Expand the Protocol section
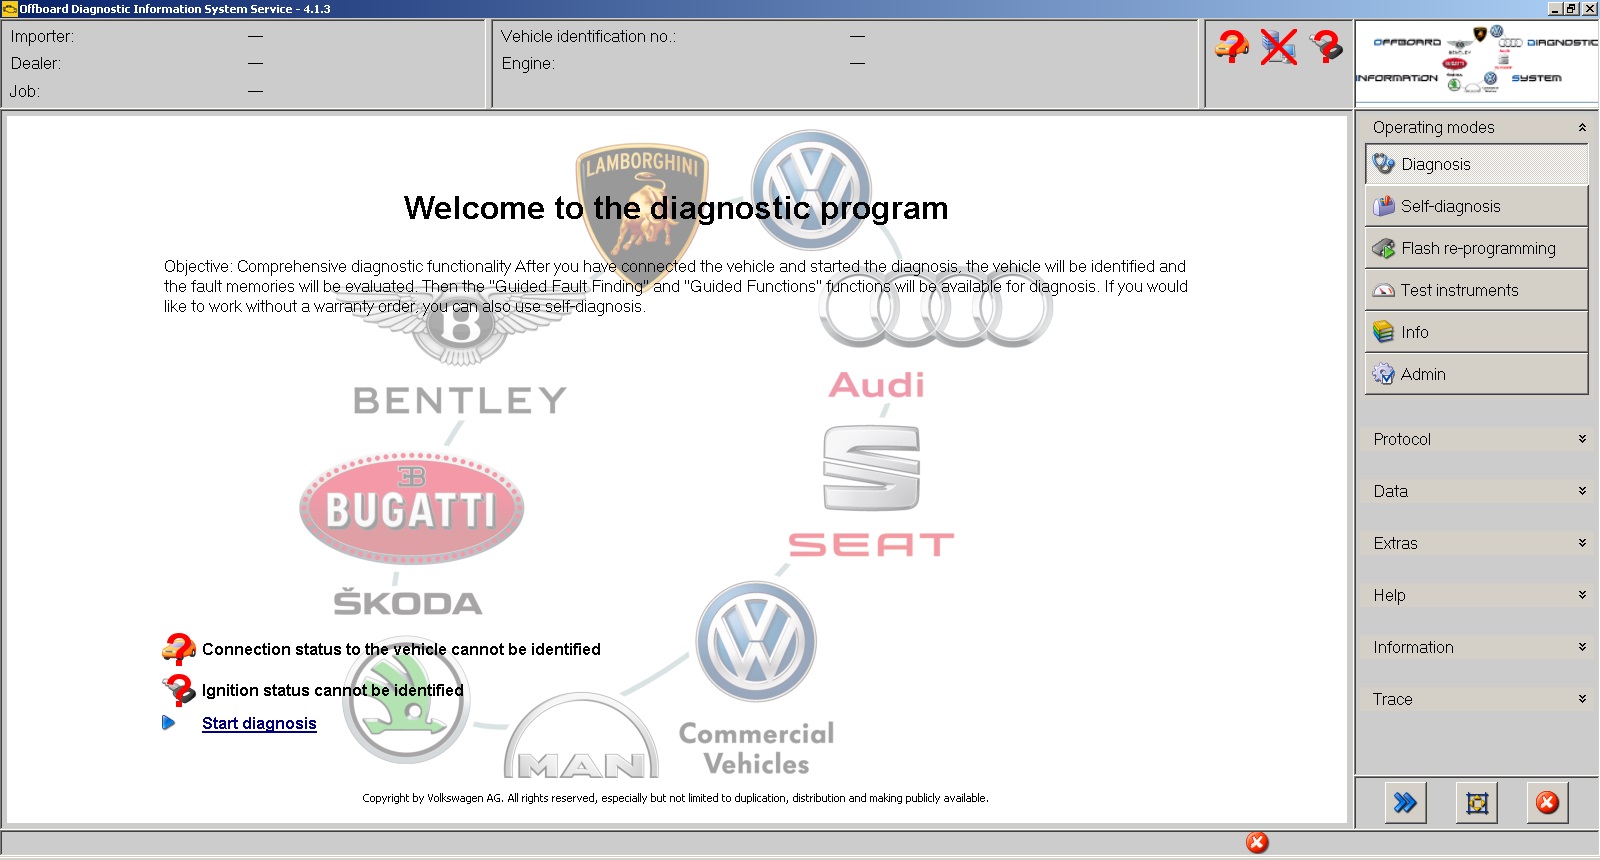Image resolution: width=1600 pixels, height=860 pixels. 1582,439
